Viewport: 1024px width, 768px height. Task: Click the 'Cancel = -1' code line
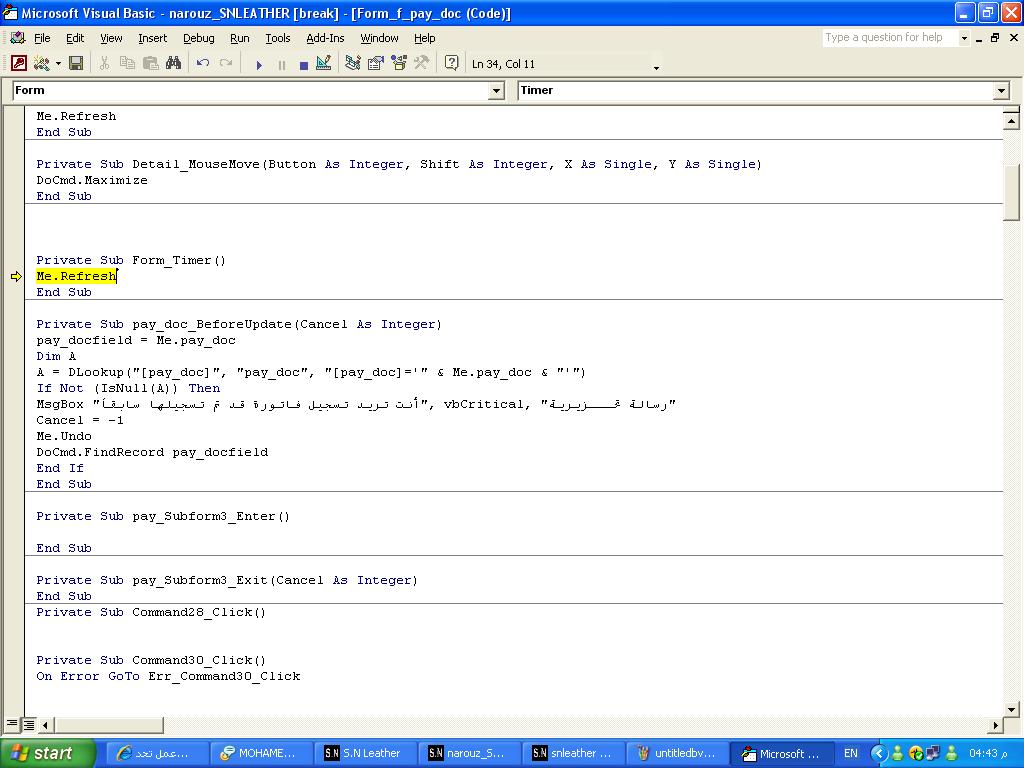coord(80,420)
